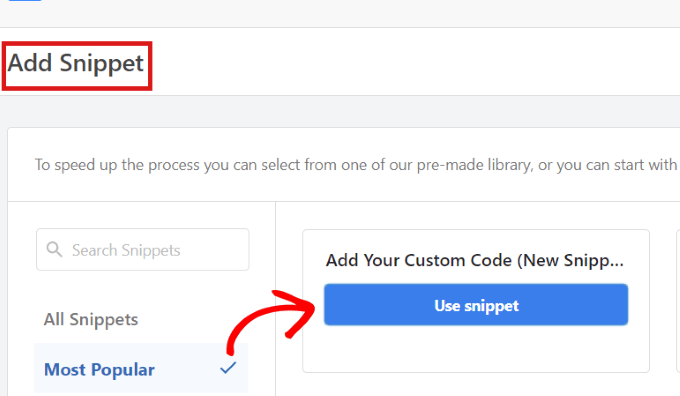The height and width of the screenshot is (396, 680).
Task: Open the Add Your Custom Code title
Action: (474, 260)
